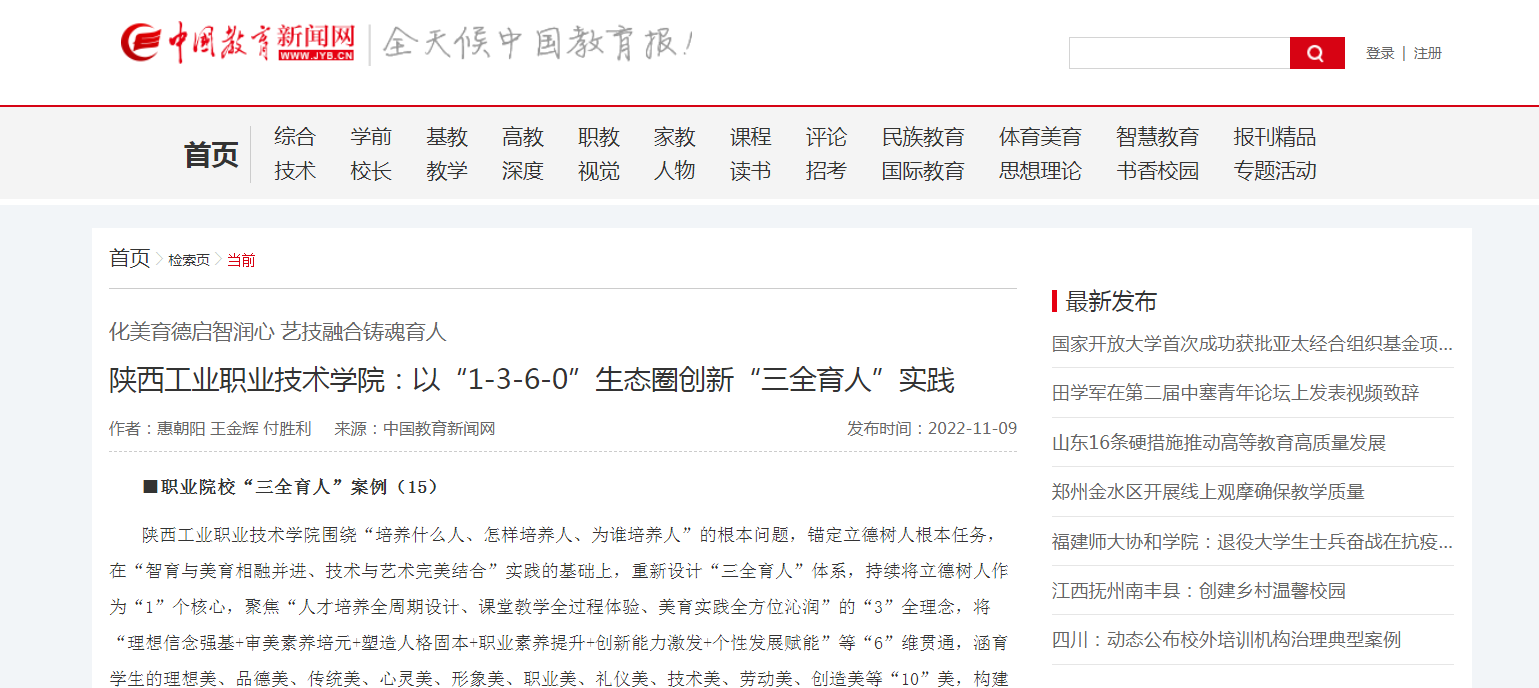This screenshot has width=1539, height=688.
Task: Select the 综合 navigation item
Action: point(295,137)
